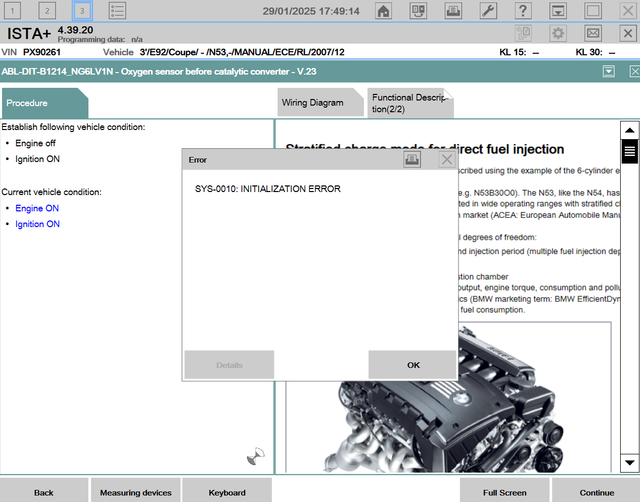This screenshot has width=640, height=502.
Task: Open the operations list icon
Action: point(117,11)
